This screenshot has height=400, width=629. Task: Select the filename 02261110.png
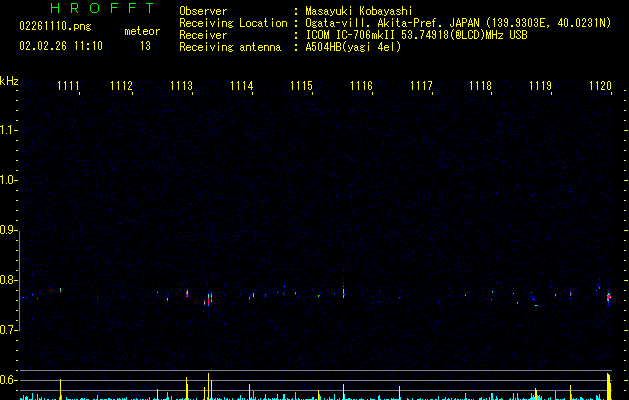coord(55,26)
